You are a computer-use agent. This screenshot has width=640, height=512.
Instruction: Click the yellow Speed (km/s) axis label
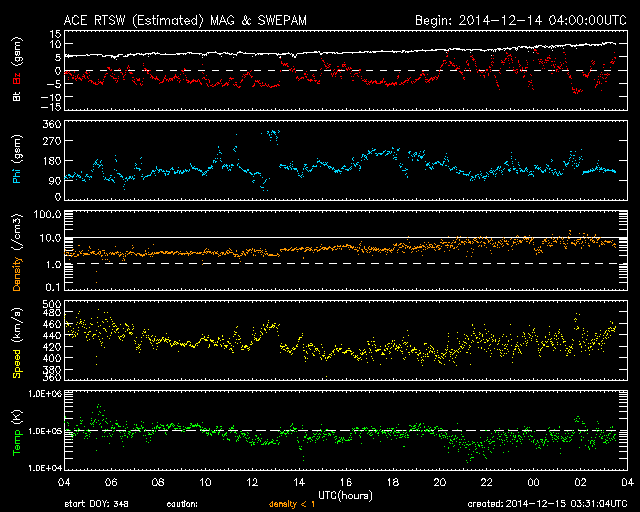16,341
